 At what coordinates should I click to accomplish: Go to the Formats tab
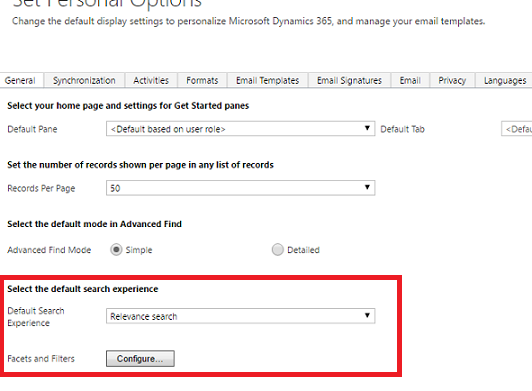(202, 80)
